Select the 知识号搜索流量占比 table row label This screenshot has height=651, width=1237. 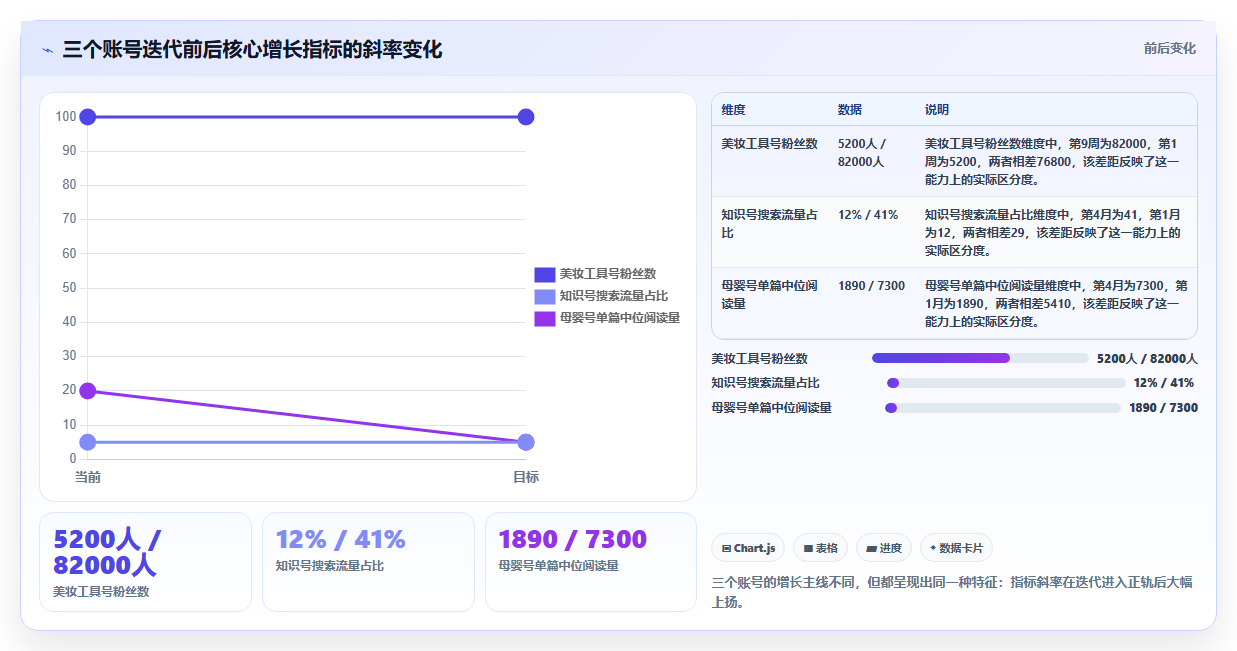[x=769, y=224]
